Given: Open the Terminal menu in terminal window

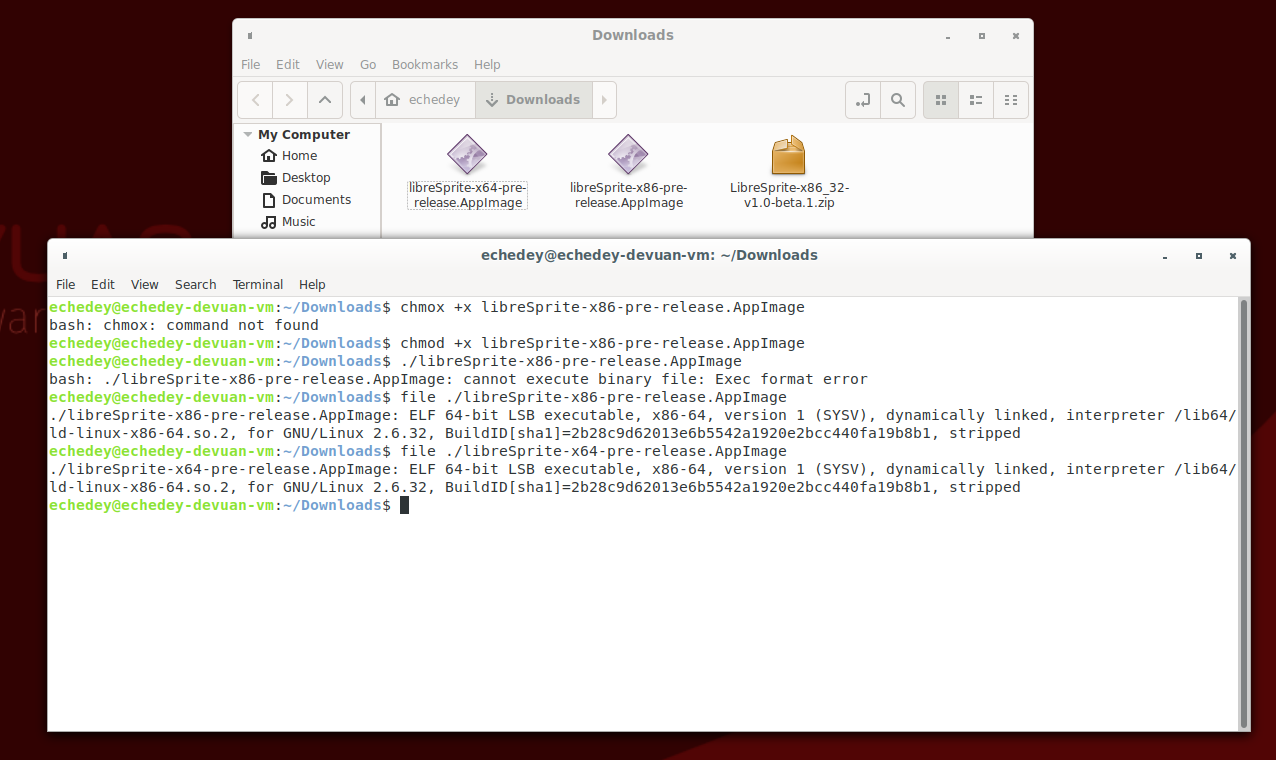Looking at the screenshot, I should [257, 284].
